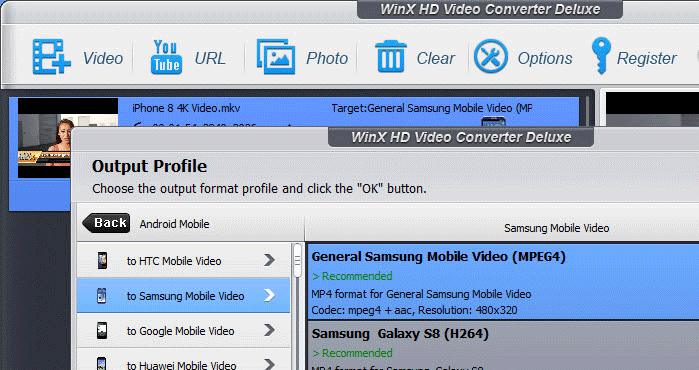
Task: Open the Register toolbar label
Action: [646, 58]
